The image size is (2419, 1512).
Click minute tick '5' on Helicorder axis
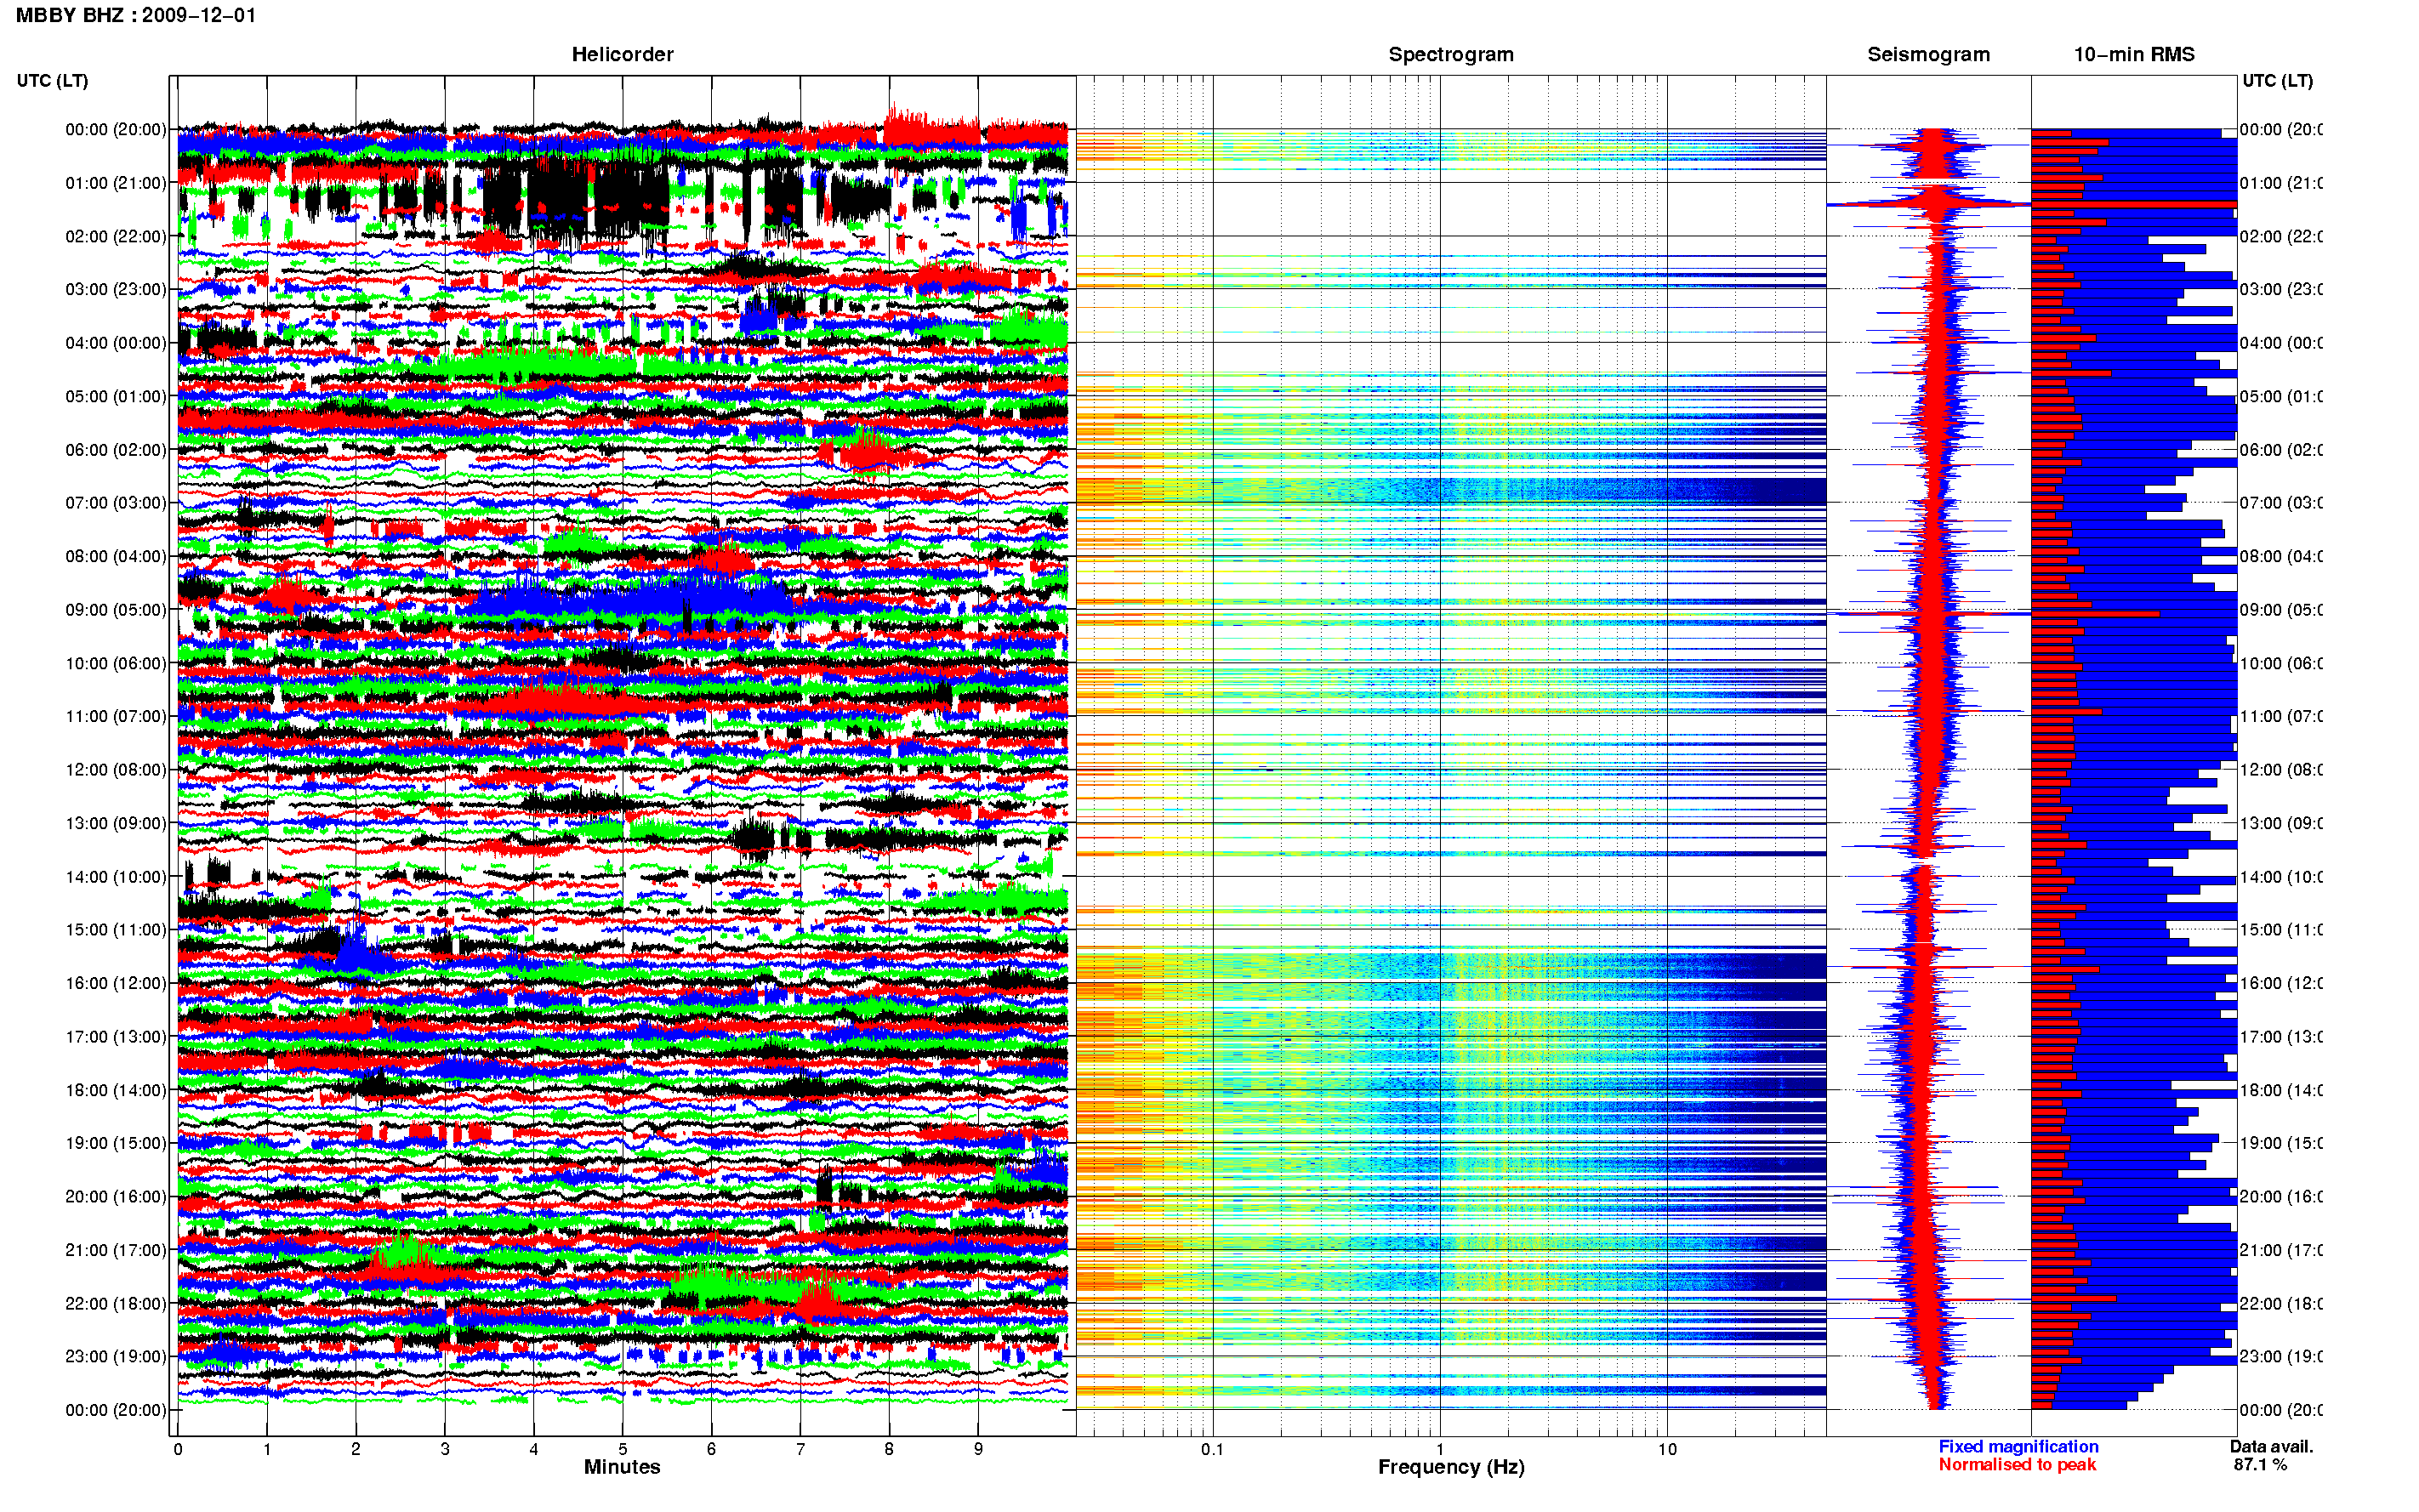622,1449
